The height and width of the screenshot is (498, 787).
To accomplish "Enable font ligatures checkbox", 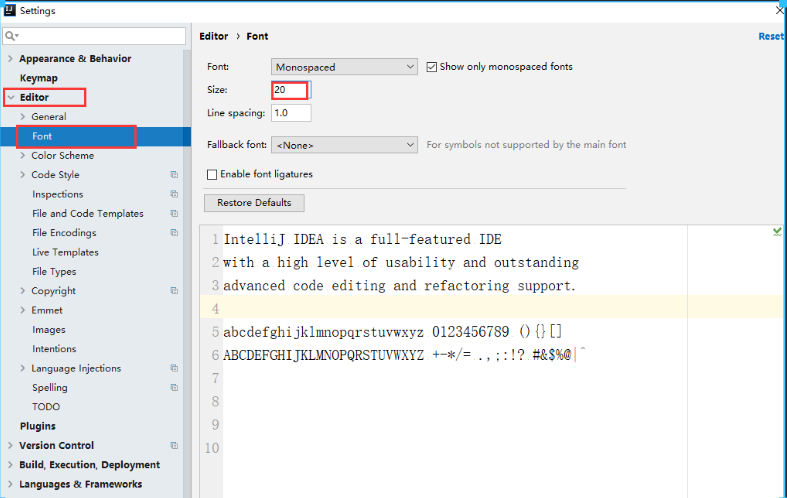I will 212,174.
